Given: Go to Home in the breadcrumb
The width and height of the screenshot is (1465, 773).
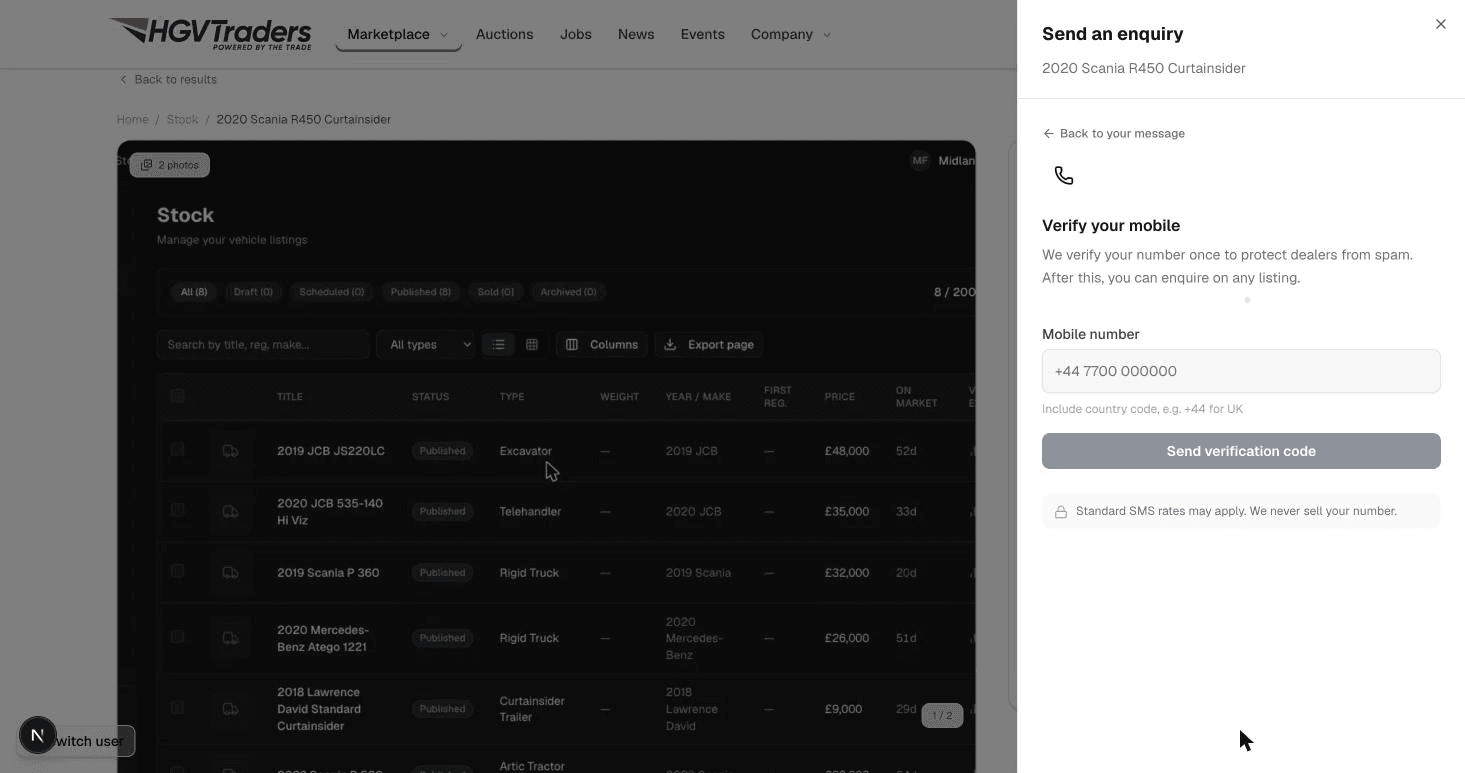Looking at the screenshot, I should coord(132,119).
